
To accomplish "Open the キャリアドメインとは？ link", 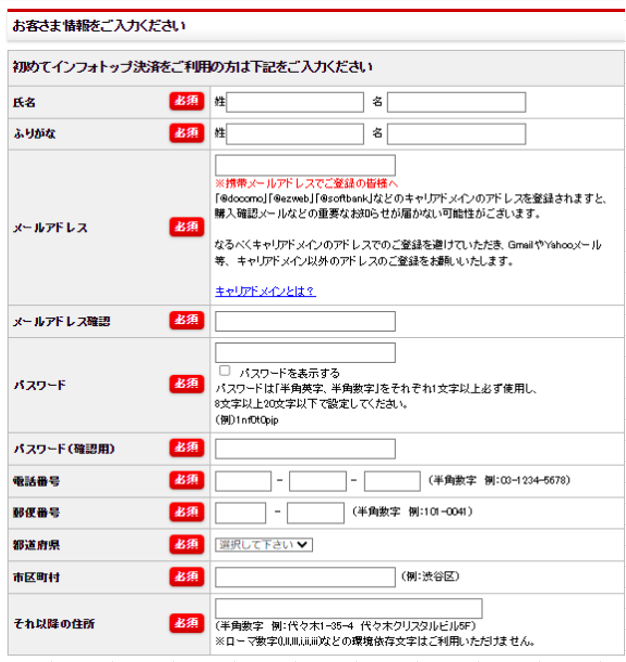I will point(265,292).
